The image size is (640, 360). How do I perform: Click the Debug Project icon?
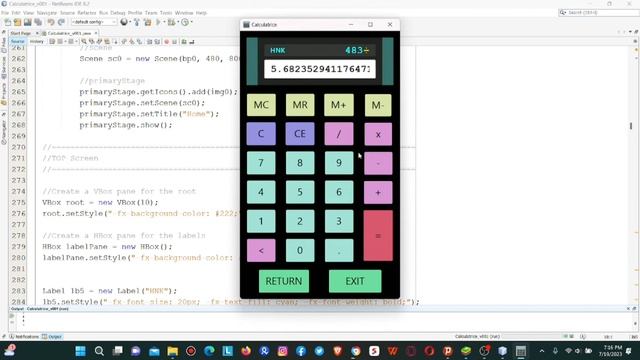(x=171, y=22)
